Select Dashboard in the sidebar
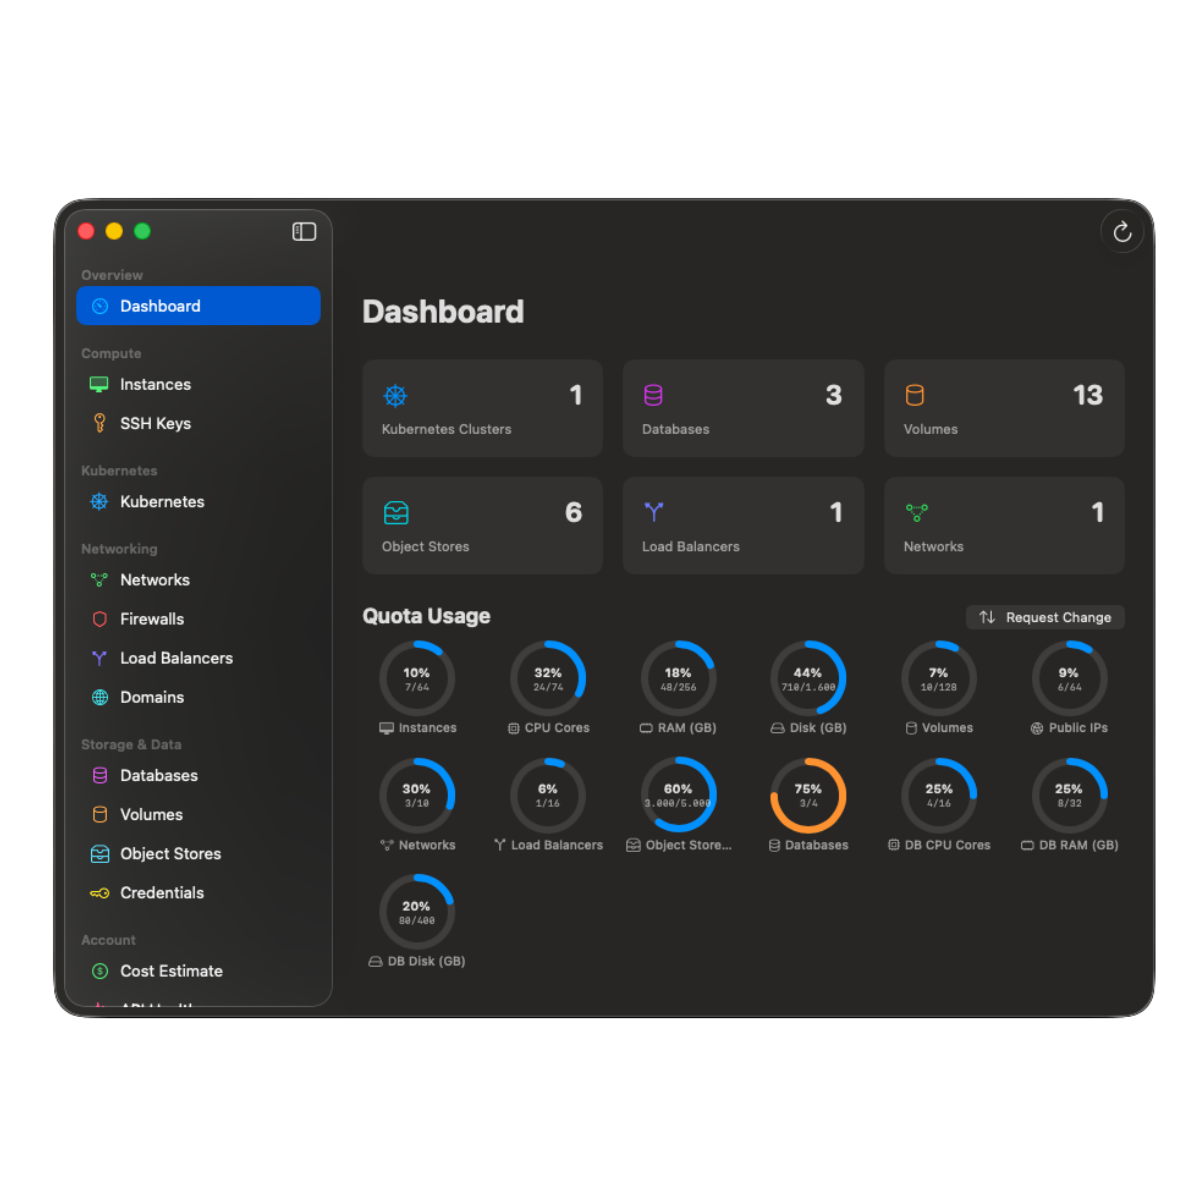This screenshot has height=1200, width=1200. (198, 306)
